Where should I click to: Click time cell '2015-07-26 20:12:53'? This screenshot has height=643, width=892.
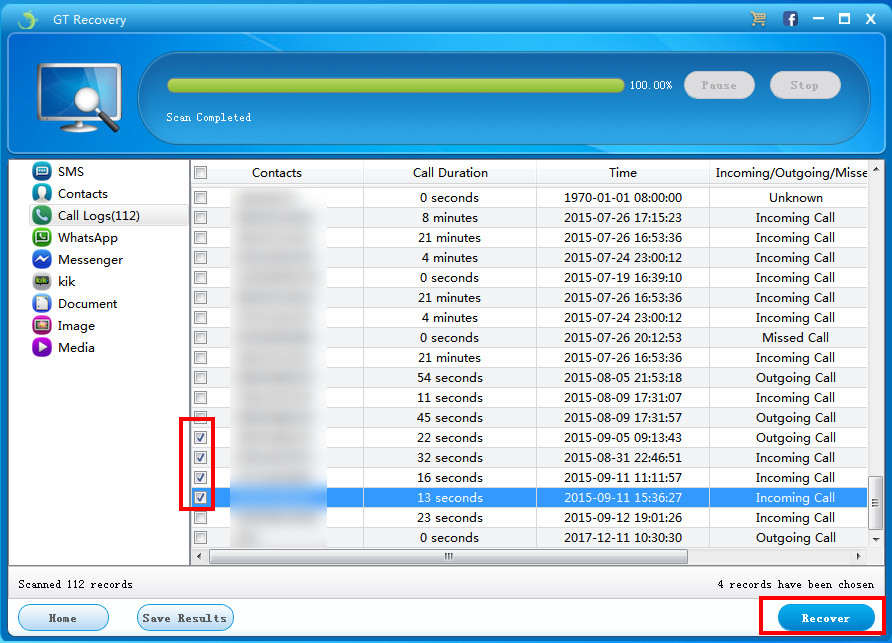point(623,337)
